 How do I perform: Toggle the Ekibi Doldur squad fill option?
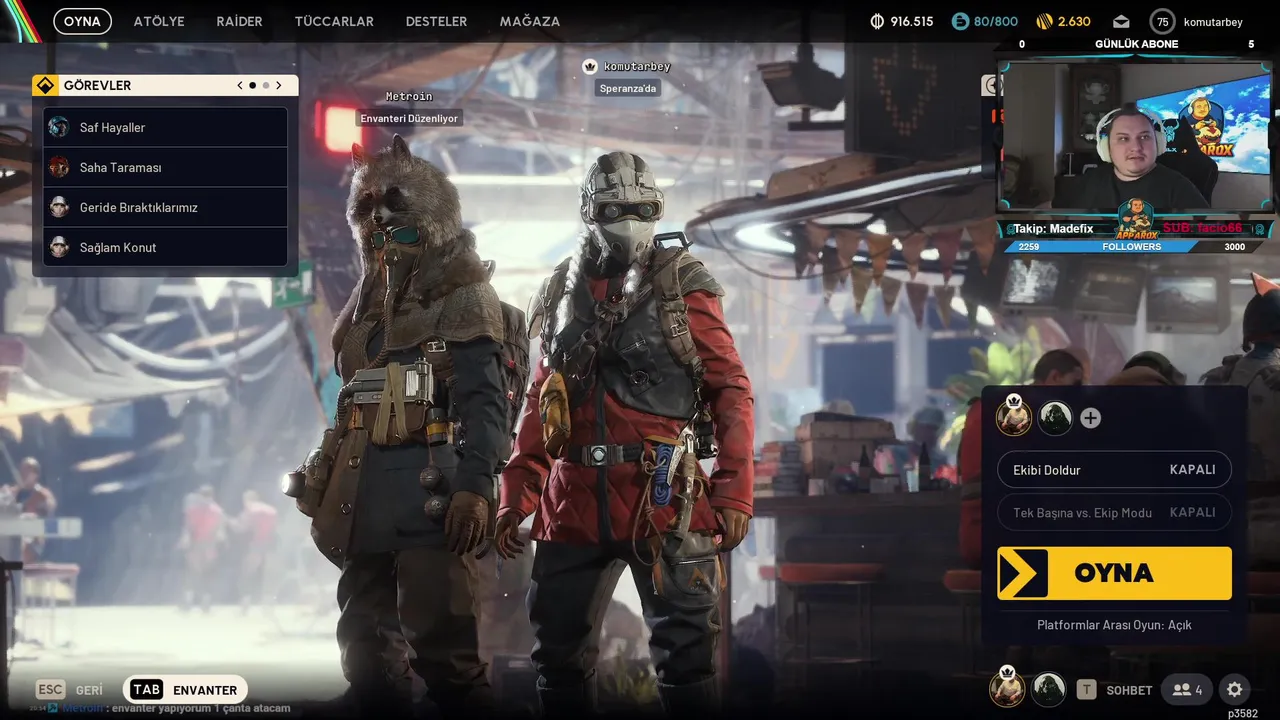tap(1114, 470)
